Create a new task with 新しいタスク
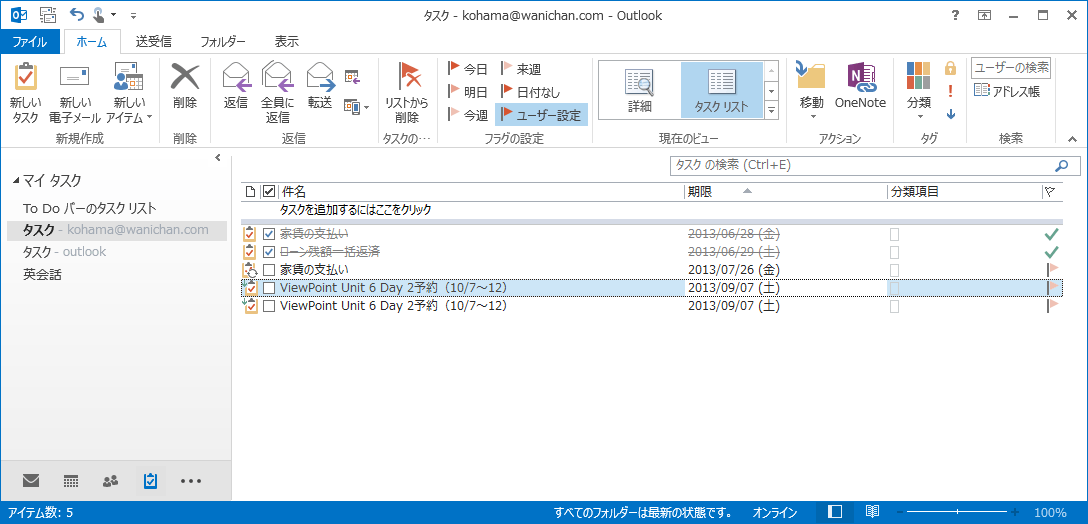The width and height of the screenshot is (1088, 524). (26, 92)
